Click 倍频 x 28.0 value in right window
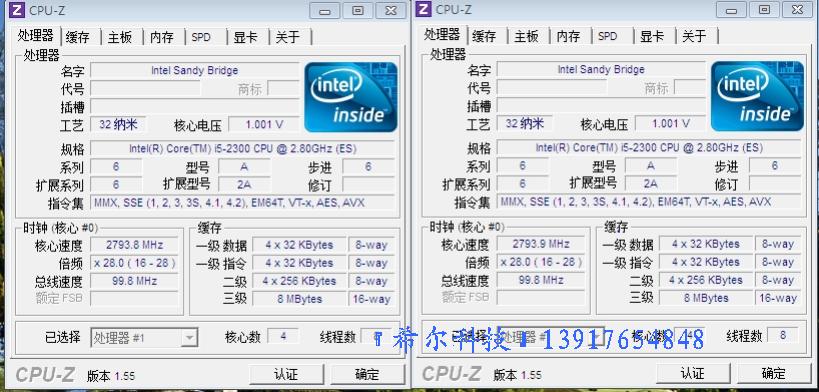This screenshot has height=392, width=819. coord(541,261)
